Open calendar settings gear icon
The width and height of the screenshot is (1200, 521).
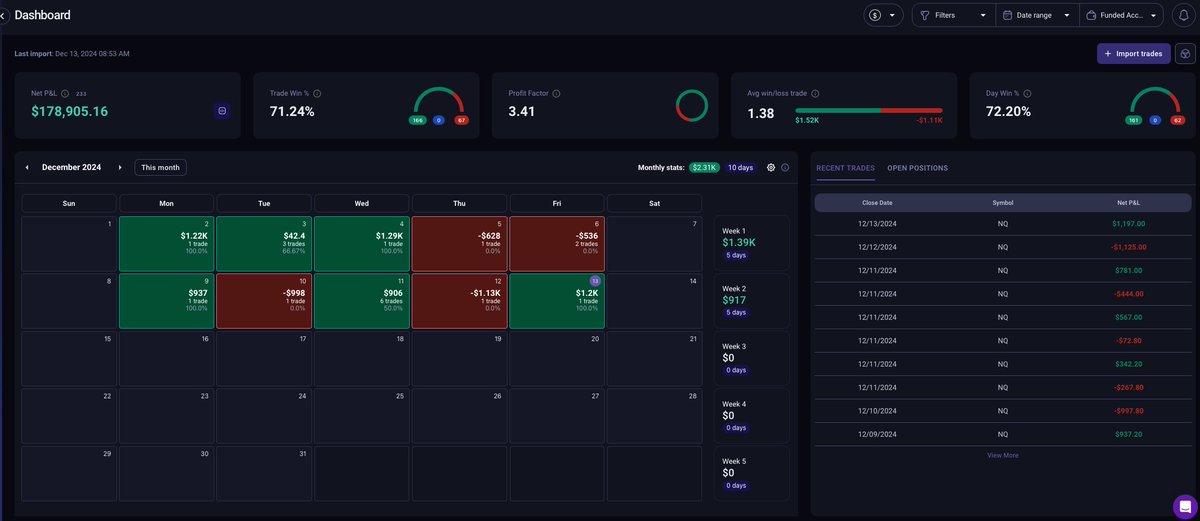[x=771, y=167]
